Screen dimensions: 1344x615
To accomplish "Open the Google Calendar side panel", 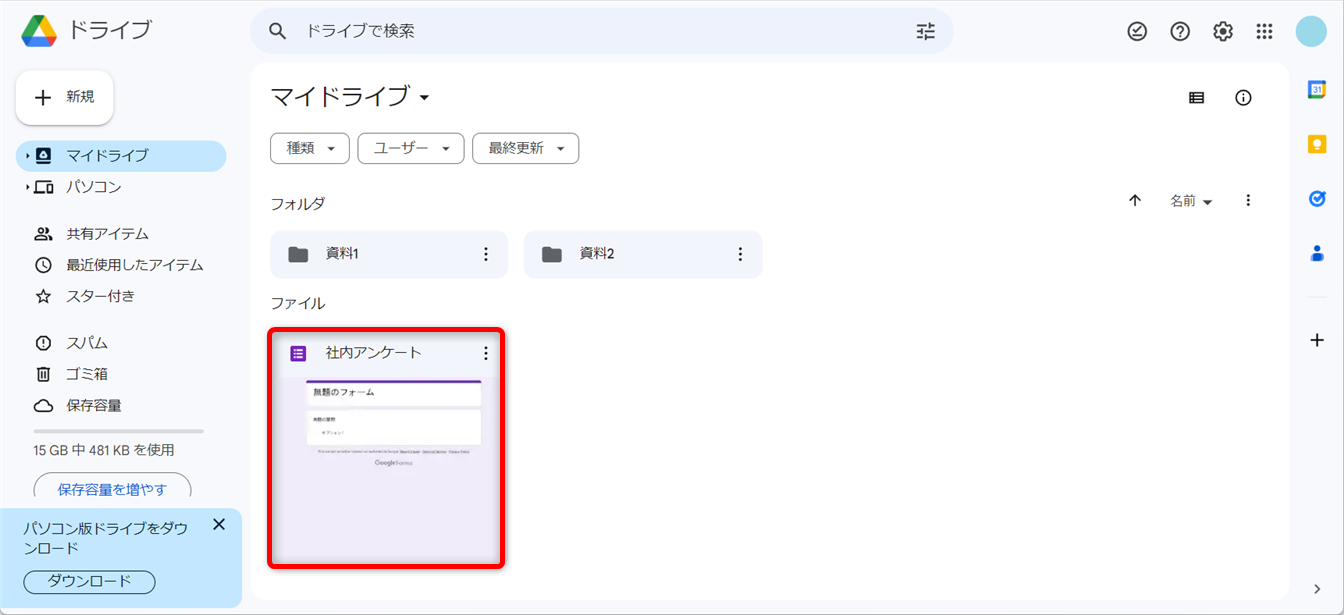I will (1317, 89).
